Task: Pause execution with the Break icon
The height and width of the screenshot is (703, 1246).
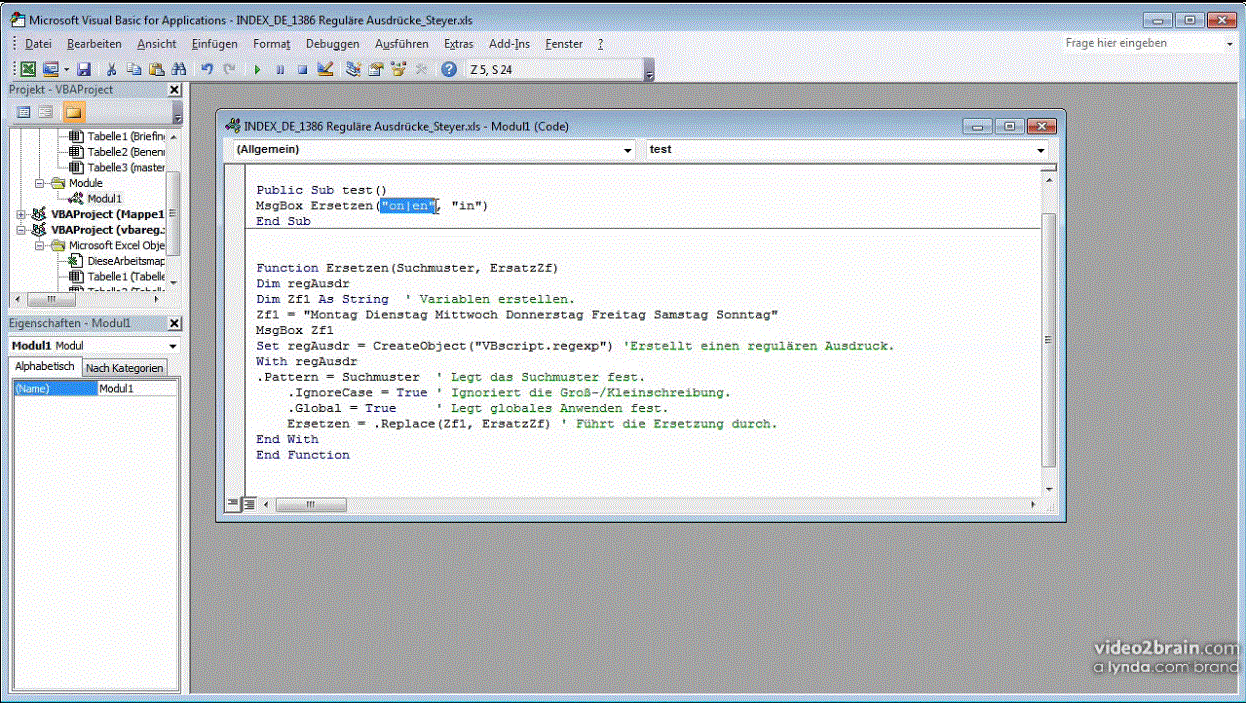Action: (x=279, y=69)
